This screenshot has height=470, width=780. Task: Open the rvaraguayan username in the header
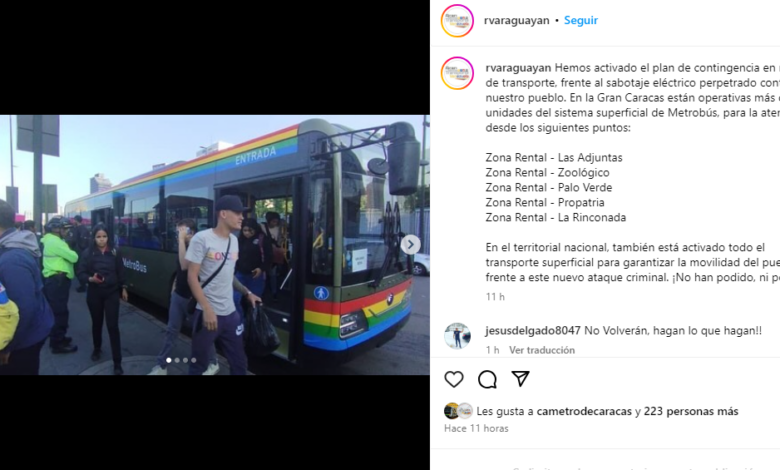point(516,20)
